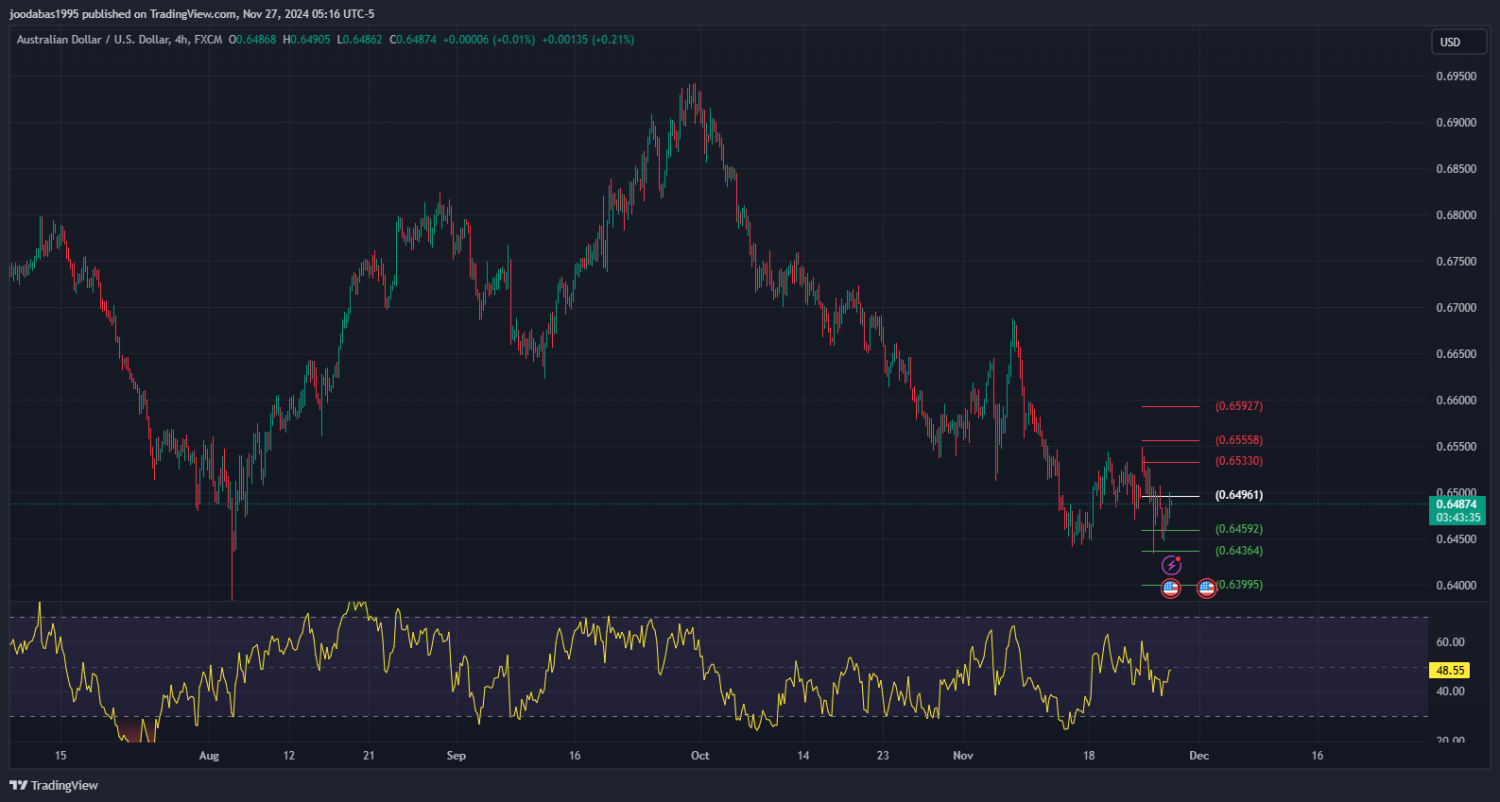The height and width of the screenshot is (802, 1500).
Task: Click the RSI 20.00 scale label
Action: point(1450,740)
